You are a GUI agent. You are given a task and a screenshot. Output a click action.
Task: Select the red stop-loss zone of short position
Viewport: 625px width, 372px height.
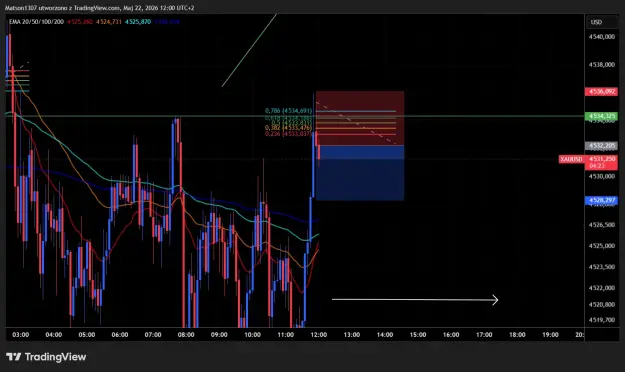[x=360, y=118]
